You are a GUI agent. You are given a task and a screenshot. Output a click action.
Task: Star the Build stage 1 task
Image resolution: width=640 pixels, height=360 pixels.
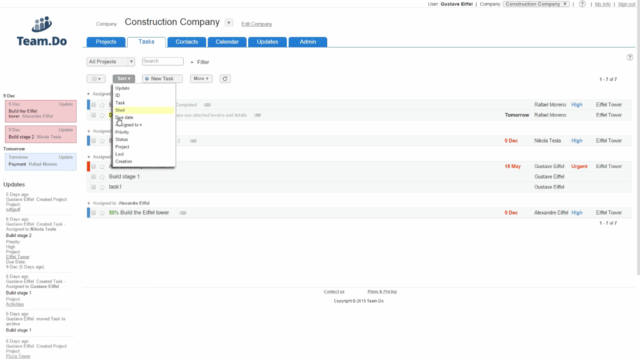click(102, 177)
